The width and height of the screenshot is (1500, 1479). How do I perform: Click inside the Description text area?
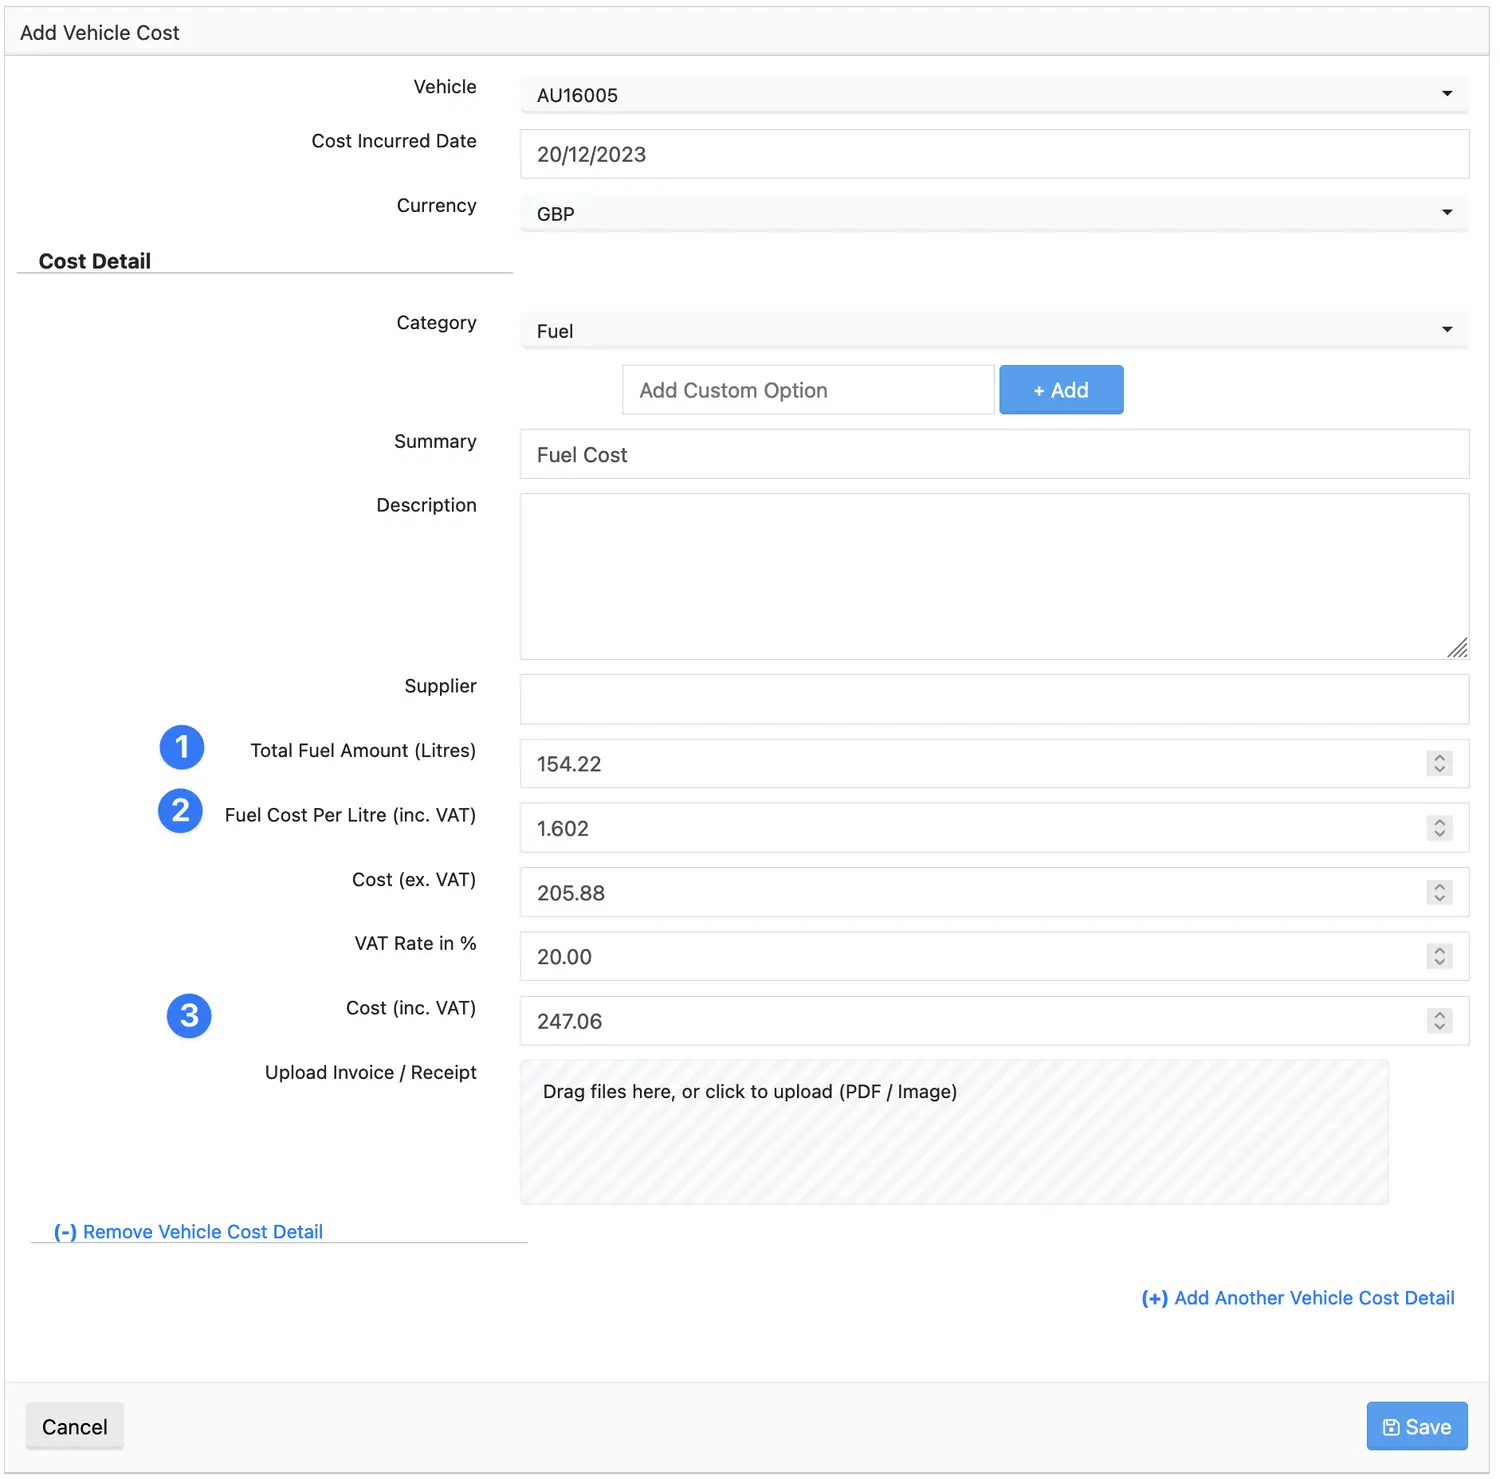click(x=993, y=575)
